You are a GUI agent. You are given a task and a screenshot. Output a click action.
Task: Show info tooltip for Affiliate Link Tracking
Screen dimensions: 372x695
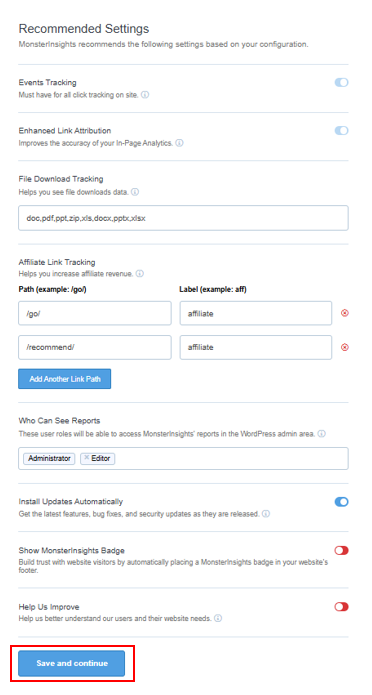tap(140, 274)
